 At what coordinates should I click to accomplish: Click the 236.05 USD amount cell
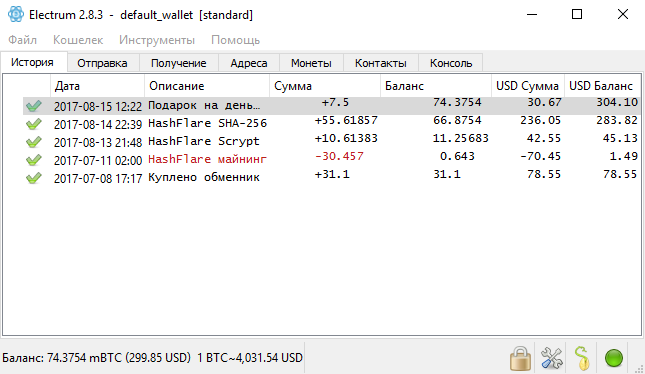(541, 120)
